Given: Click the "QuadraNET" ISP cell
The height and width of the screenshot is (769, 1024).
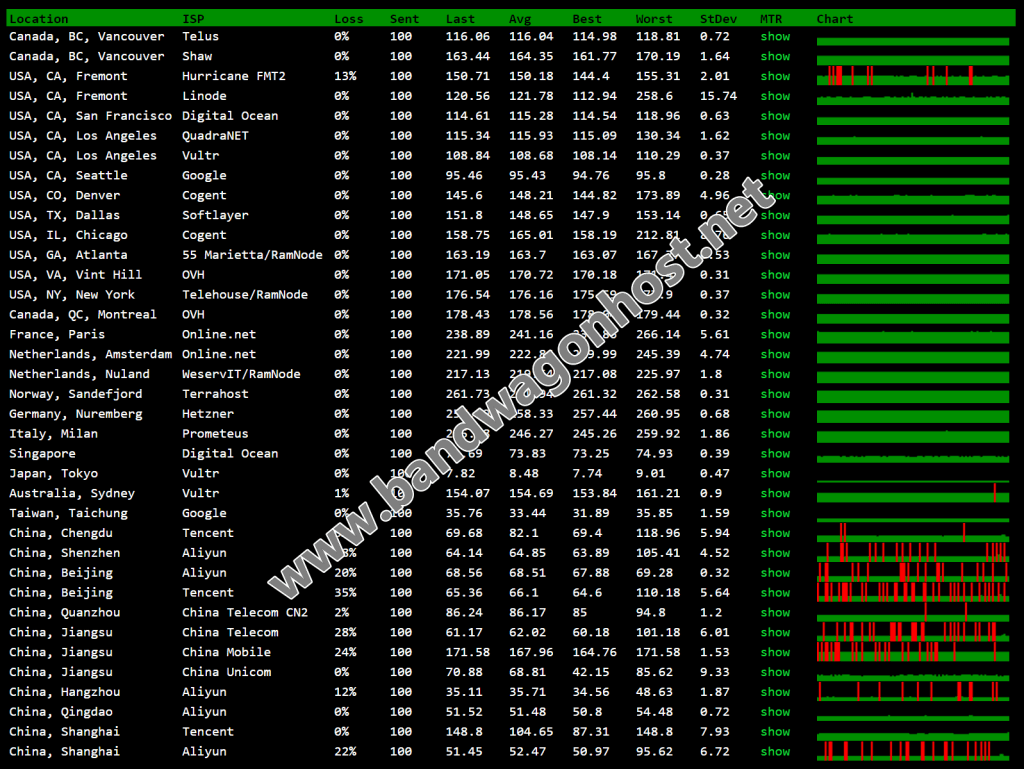Looking at the screenshot, I should [x=216, y=136].
